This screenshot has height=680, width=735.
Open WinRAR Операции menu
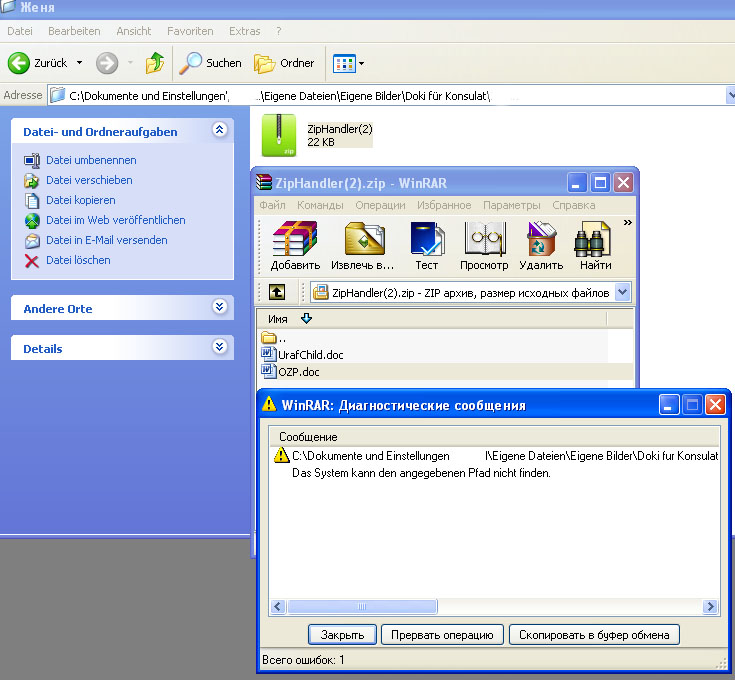tap(380, 205)
